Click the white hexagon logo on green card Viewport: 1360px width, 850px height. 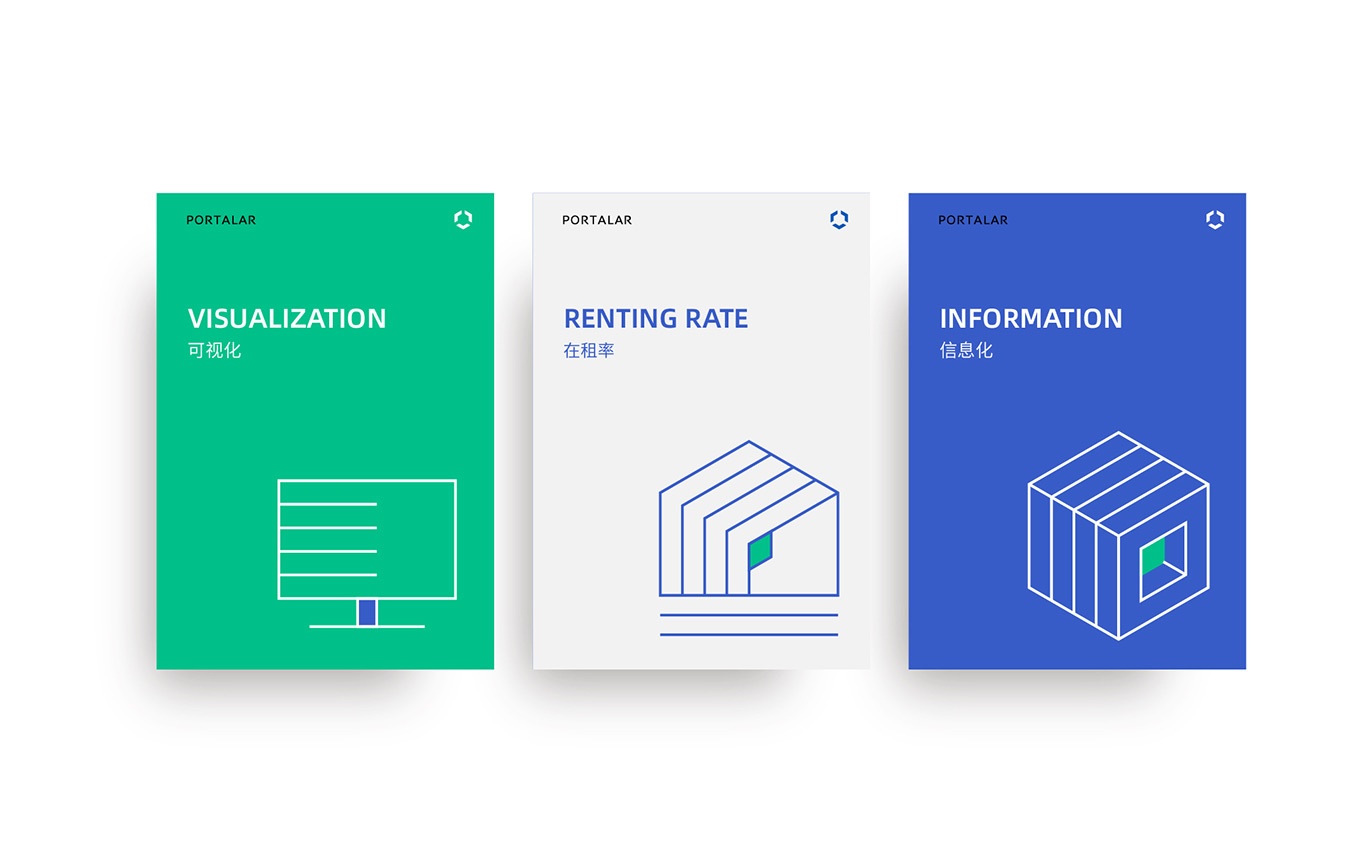tap(462, 220)
